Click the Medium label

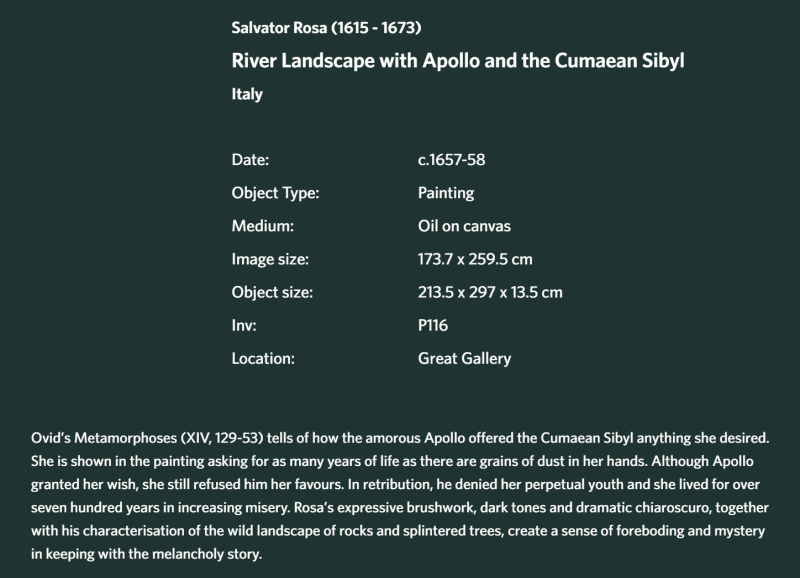tap(263, 226)
